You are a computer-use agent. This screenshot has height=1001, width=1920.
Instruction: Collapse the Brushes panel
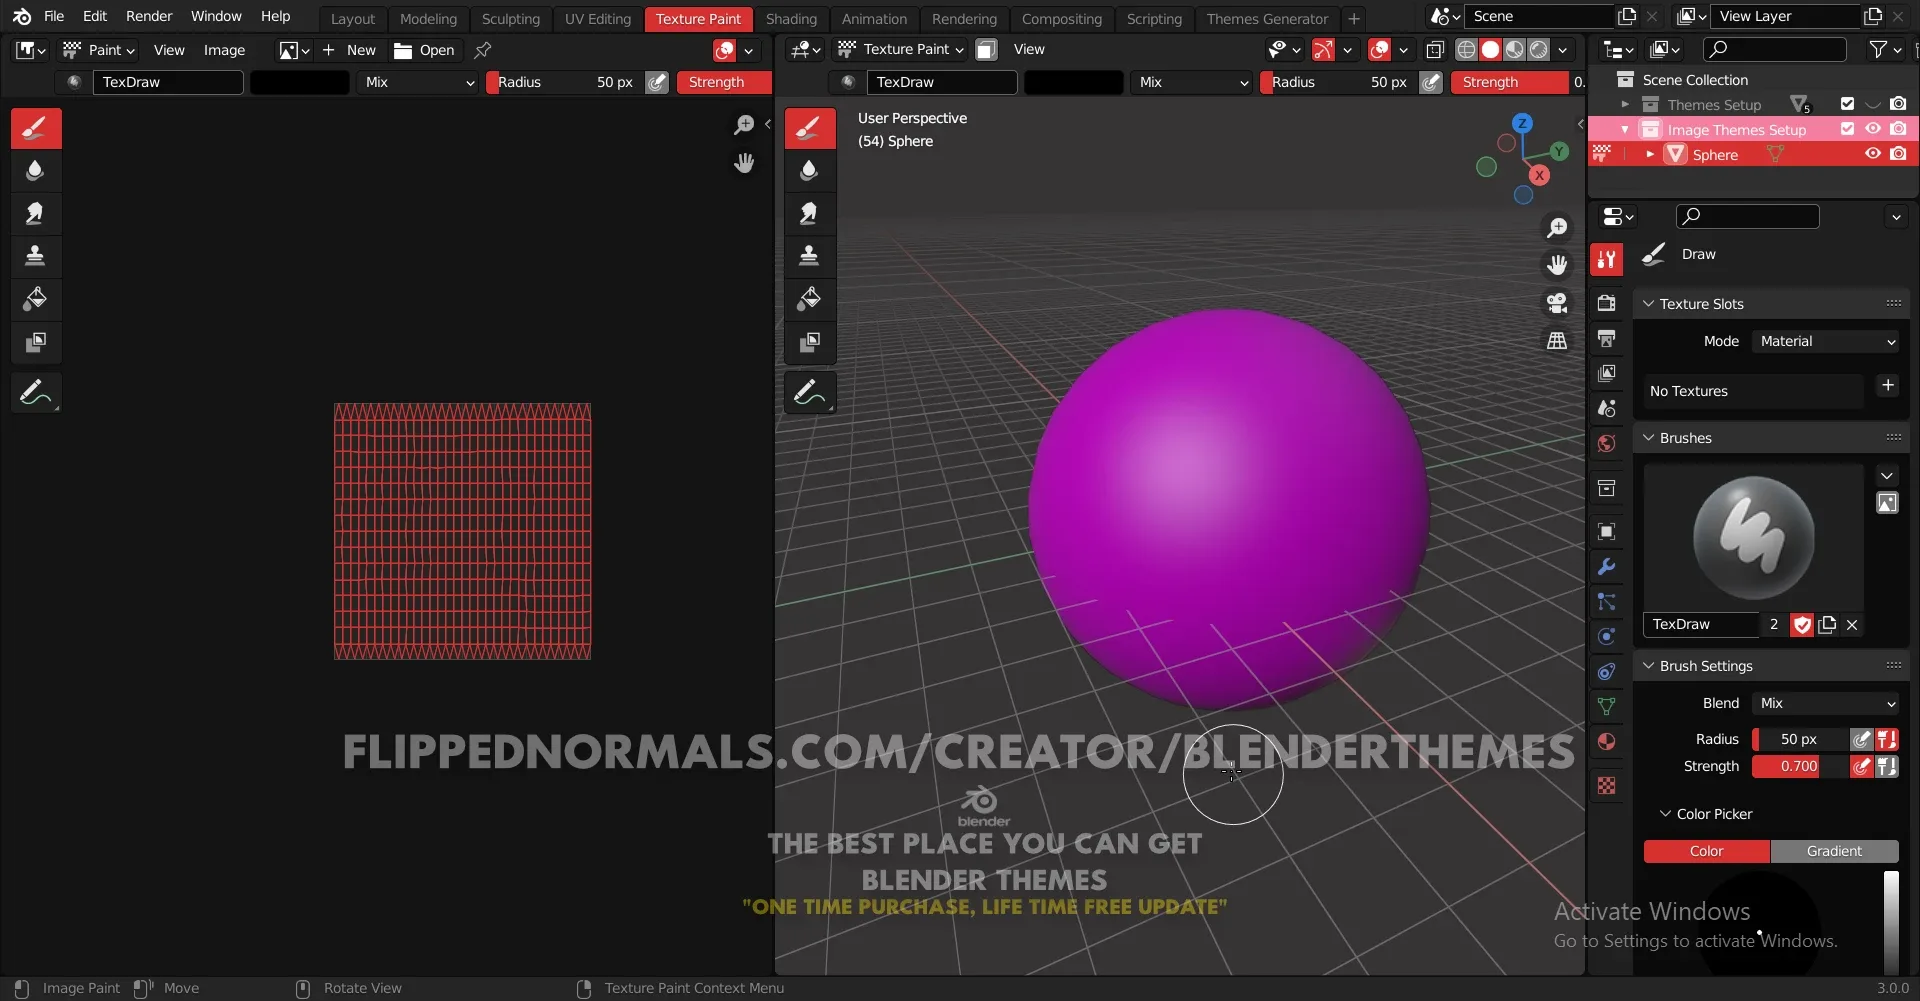click(x=1648, y=438)
